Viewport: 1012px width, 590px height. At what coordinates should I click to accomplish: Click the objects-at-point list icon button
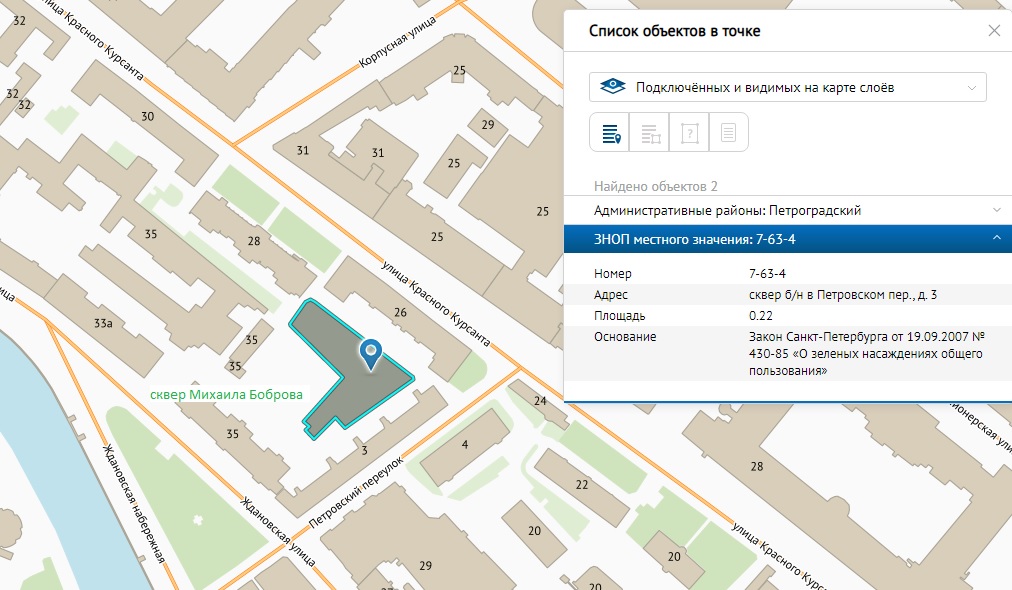(x=609, y=132)
